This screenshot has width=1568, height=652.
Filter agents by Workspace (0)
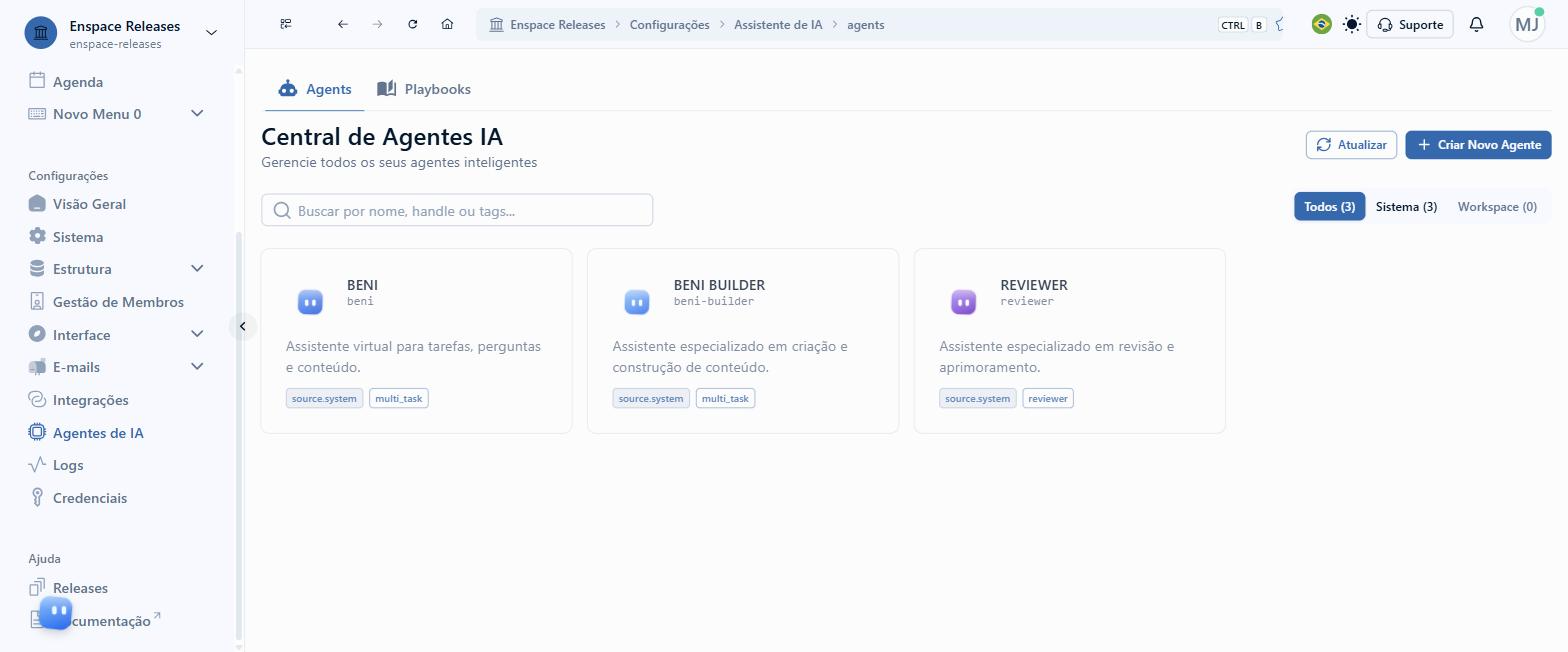pyautogui.click(x=1497, y=206)
